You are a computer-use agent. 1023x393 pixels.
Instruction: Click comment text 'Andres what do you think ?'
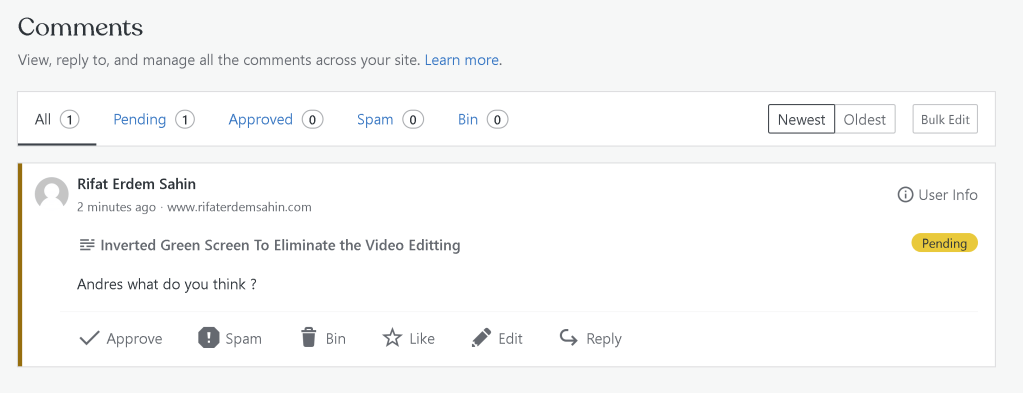pyautogui.click(x=166, y=285)
